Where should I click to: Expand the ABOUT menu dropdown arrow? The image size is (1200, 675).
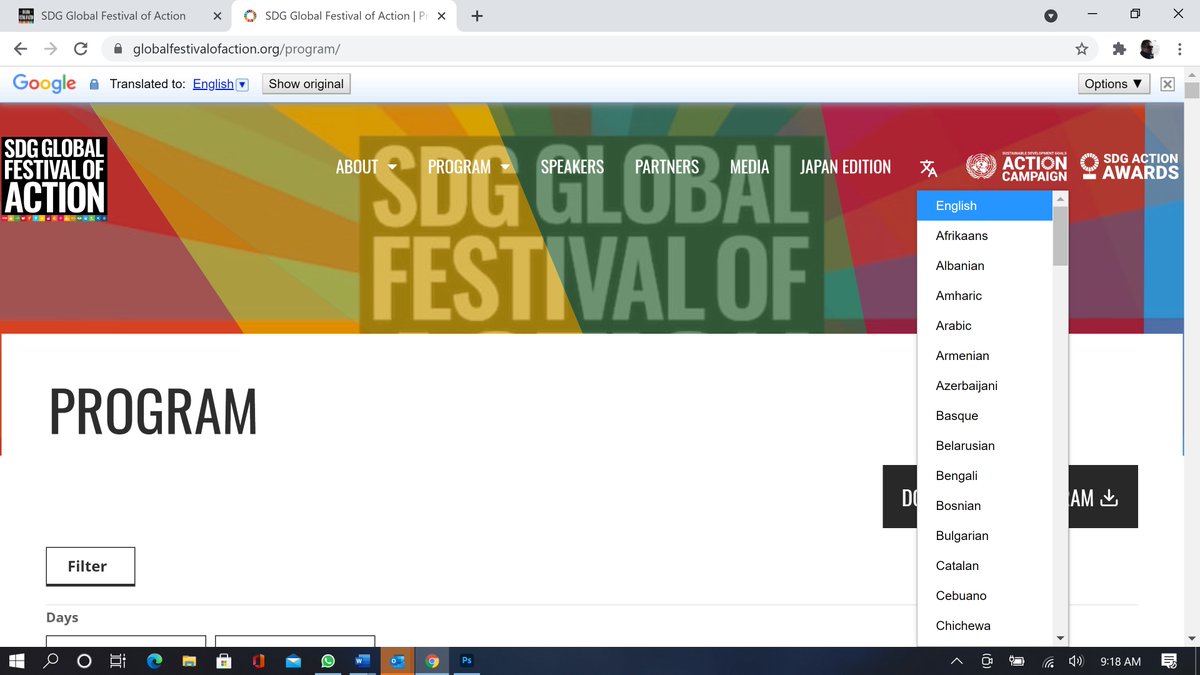(392, 168)
